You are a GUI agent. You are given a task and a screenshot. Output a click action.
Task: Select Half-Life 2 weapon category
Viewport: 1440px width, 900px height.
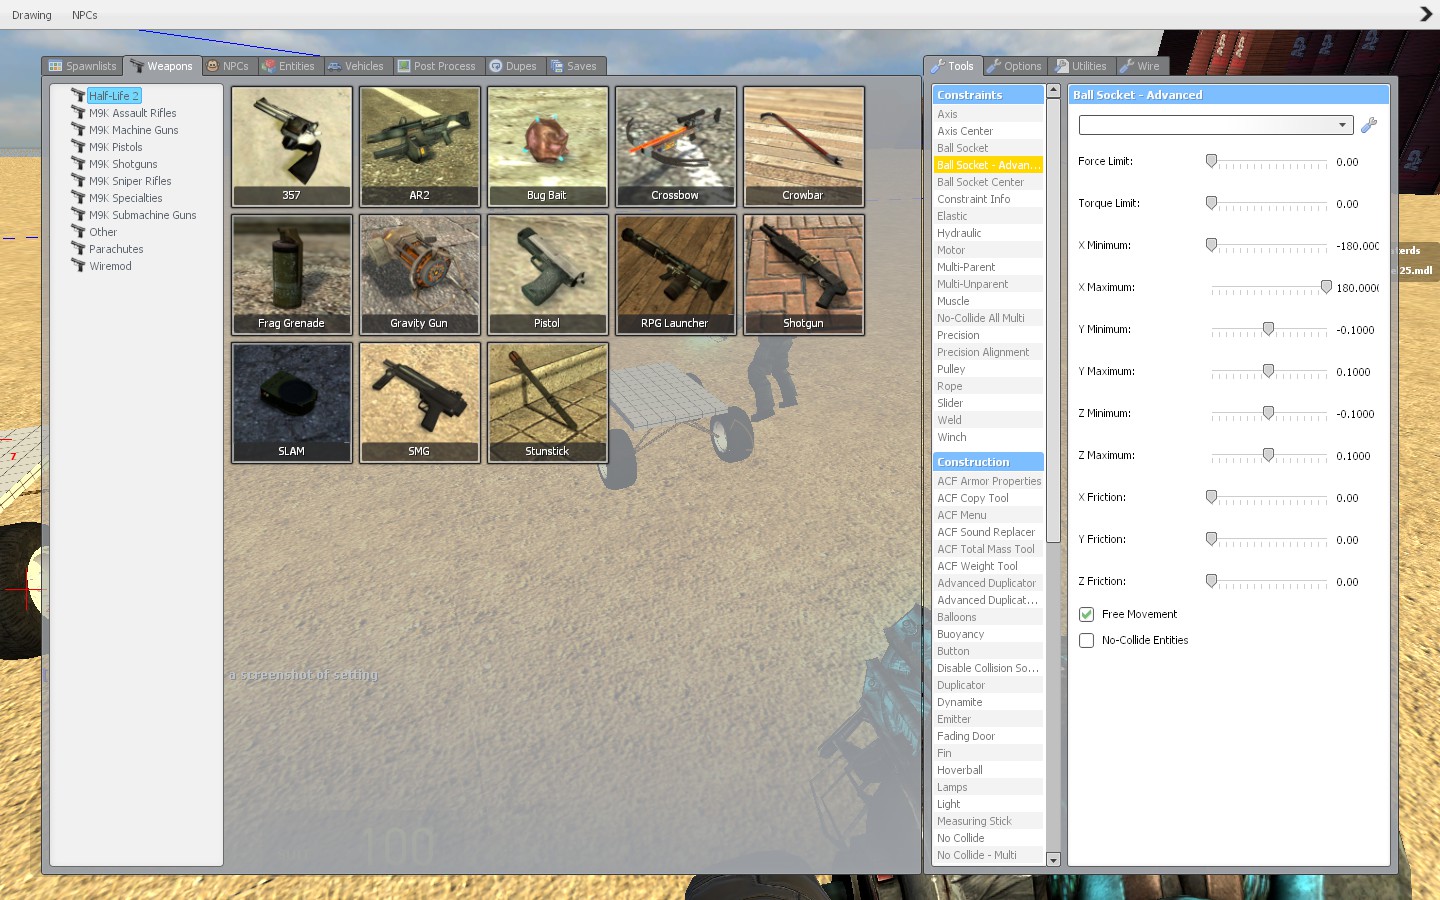click(x=114, y=96)
